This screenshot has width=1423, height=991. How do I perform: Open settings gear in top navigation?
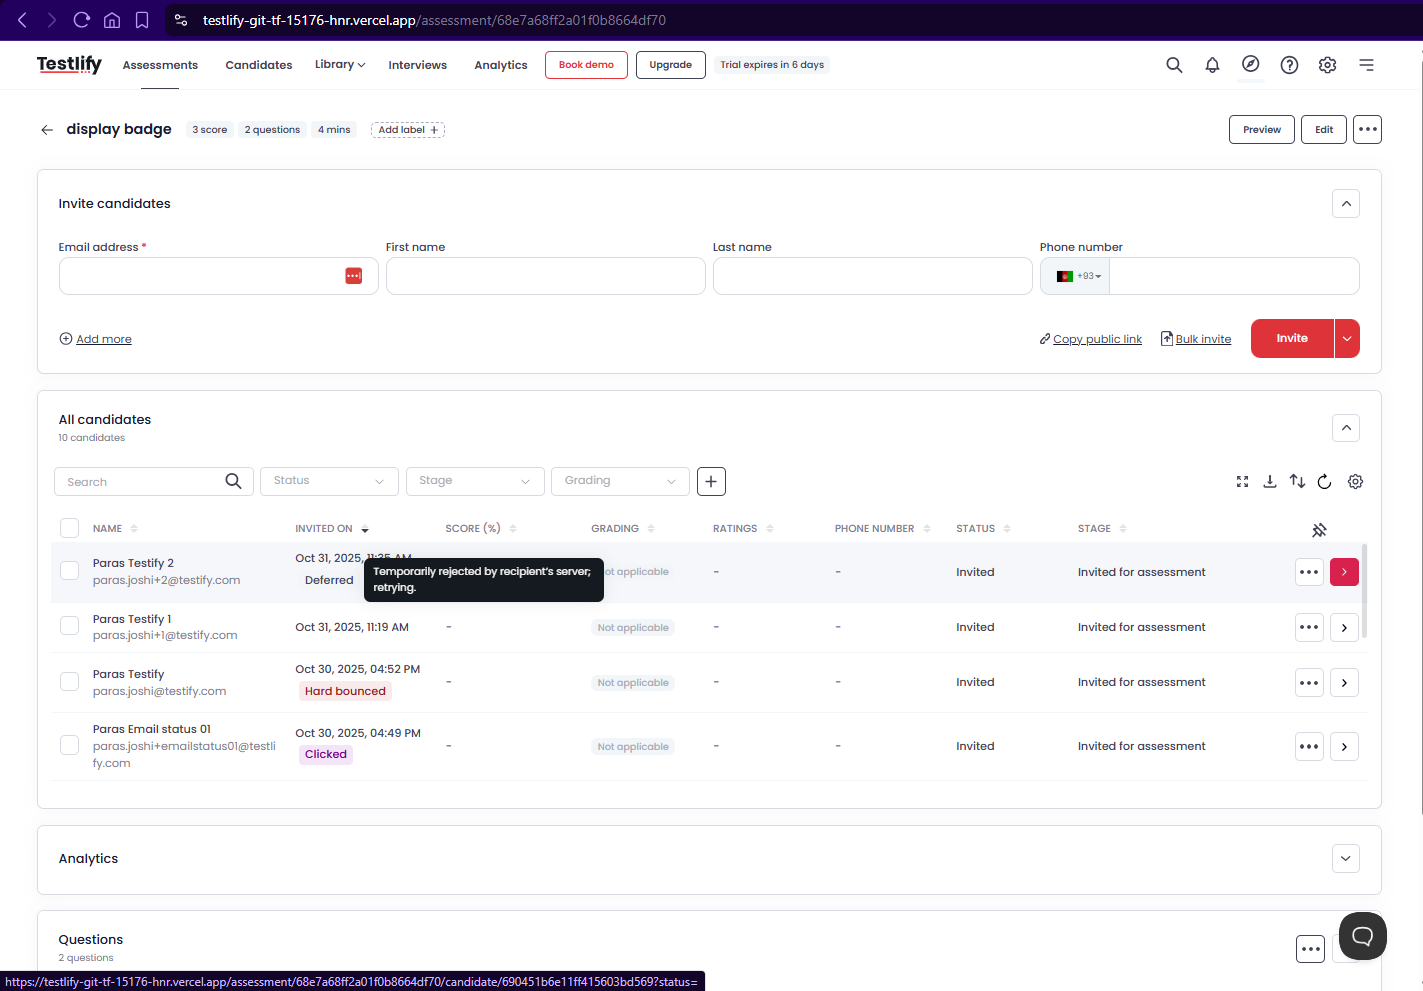pos(1327,65)
